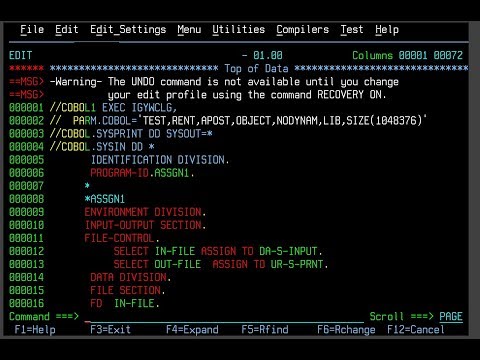Viewport: 480px width, 360px height.
Task: Click the RECOVERY ON message text
Action: click(x=351, y=95)
